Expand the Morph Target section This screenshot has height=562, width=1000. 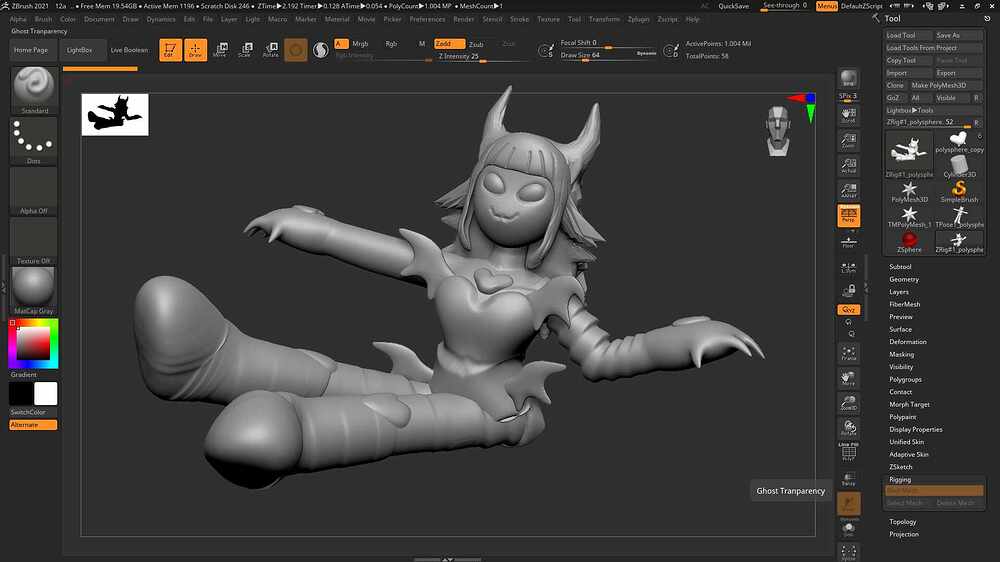pos(909,404)
